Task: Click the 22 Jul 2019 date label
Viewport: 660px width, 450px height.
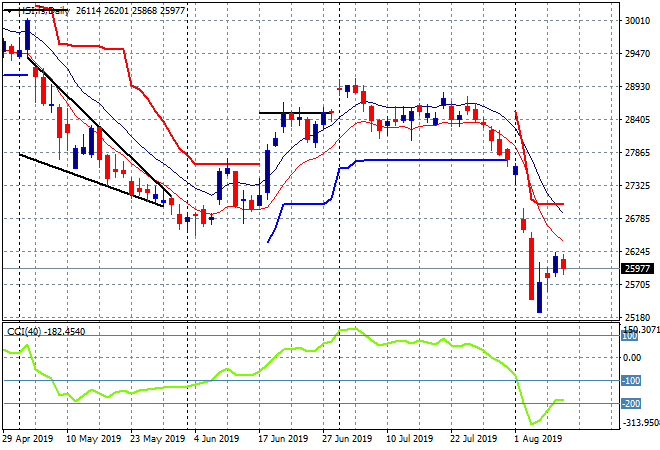Action: (474, 439)
